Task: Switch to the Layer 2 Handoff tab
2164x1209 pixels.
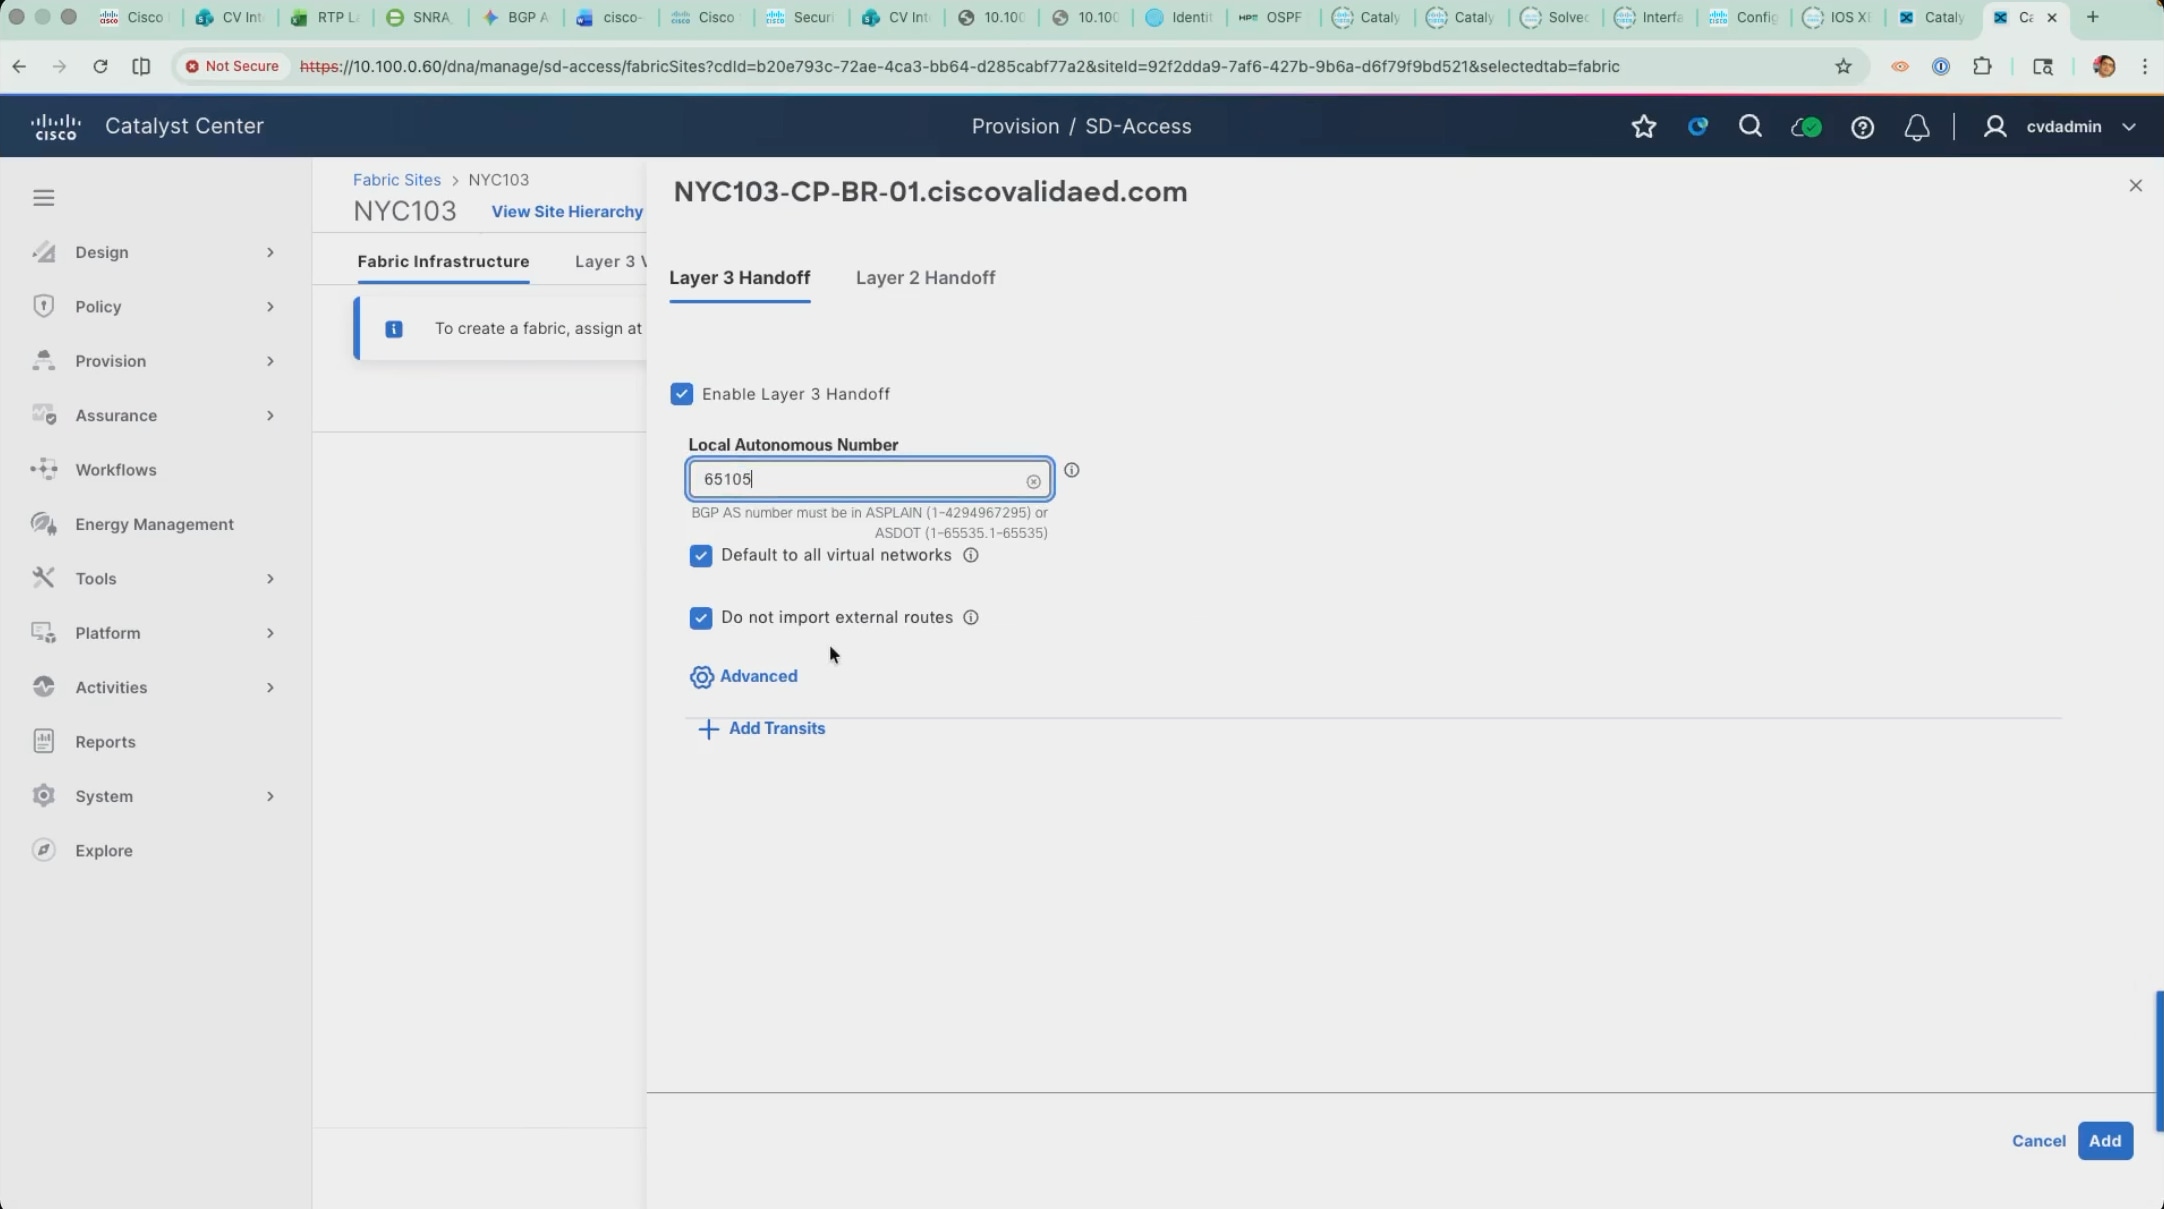Action: tap(925, 278)
